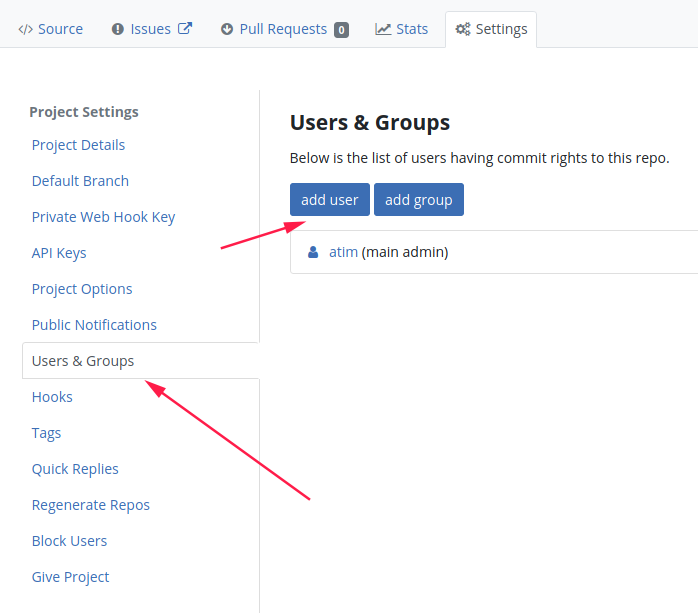Screen dimensions: 698x613
Task: Go to Give Project section
Action: click(70, 577)
